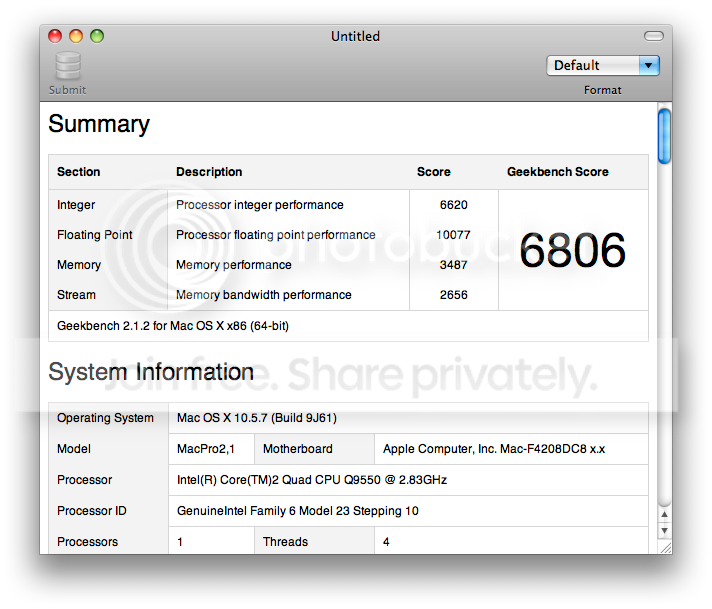Screen dimensions: 712x609
Task: Click the Model label
Action: 74,449
